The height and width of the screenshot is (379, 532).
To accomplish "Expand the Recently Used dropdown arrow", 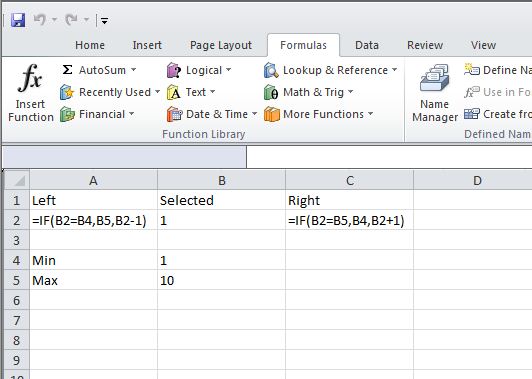I will pos(157,92).
